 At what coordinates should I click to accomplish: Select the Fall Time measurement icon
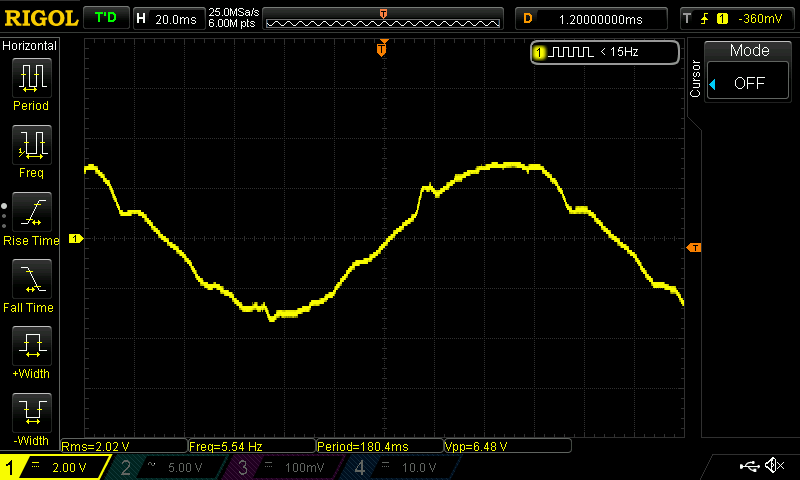[32, 279]
